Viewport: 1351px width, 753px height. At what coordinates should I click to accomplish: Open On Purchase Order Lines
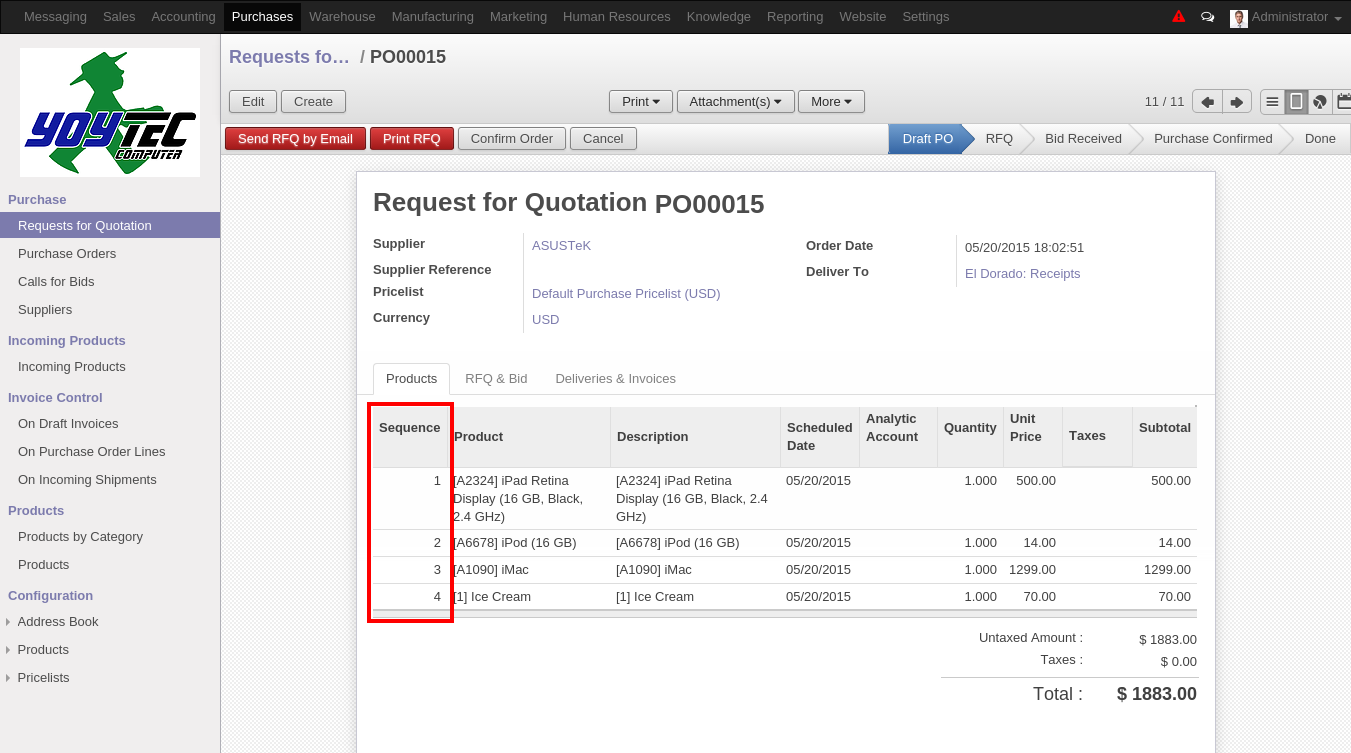click(x=92, y=452)
